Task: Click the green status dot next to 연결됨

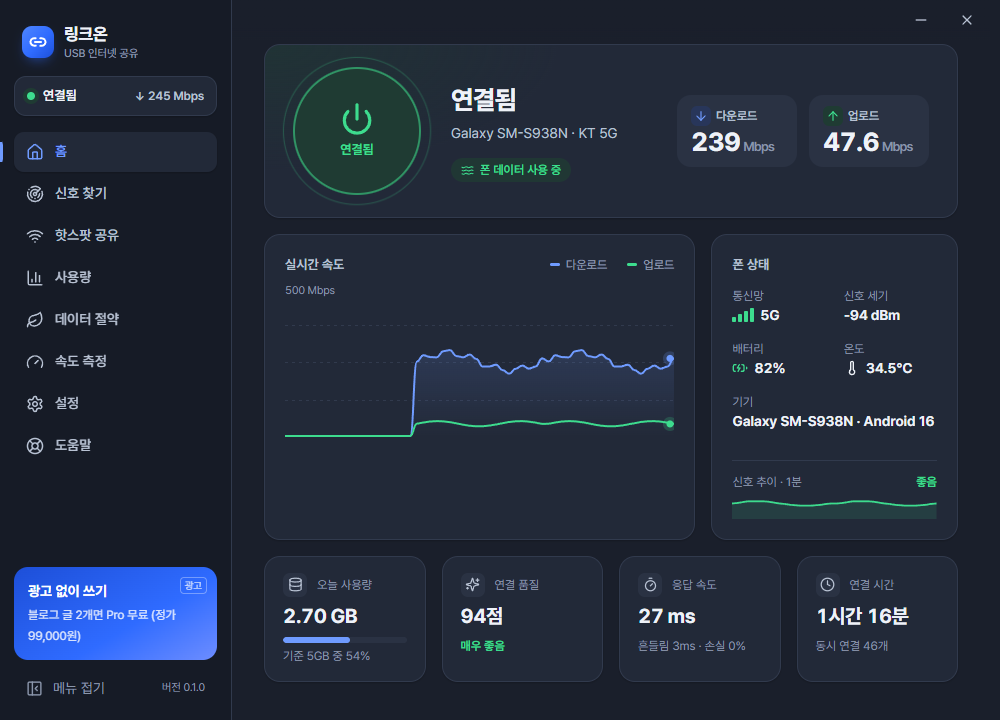Action: tap(31, 96)
